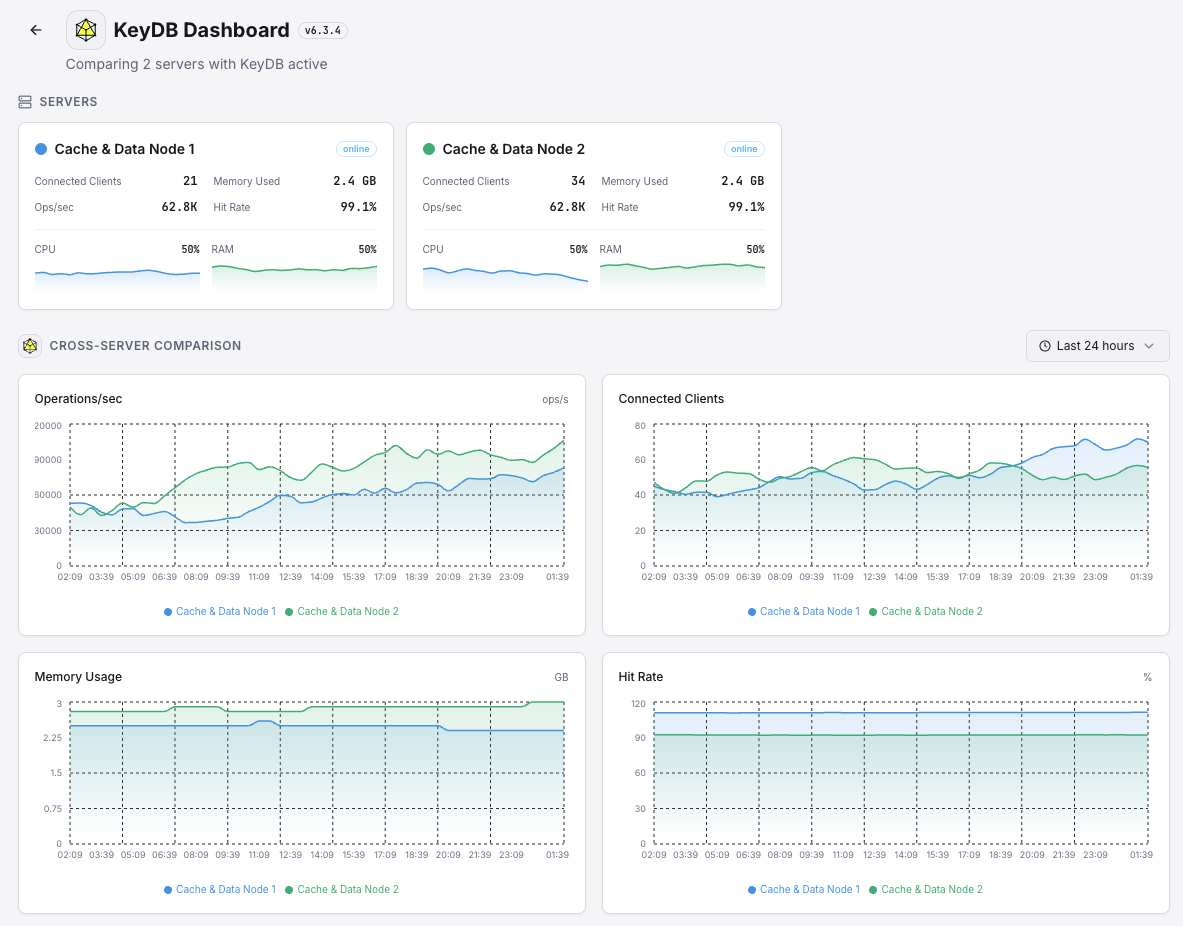
Task: Click the Operations/sec chart title
Action: (78, 399)
